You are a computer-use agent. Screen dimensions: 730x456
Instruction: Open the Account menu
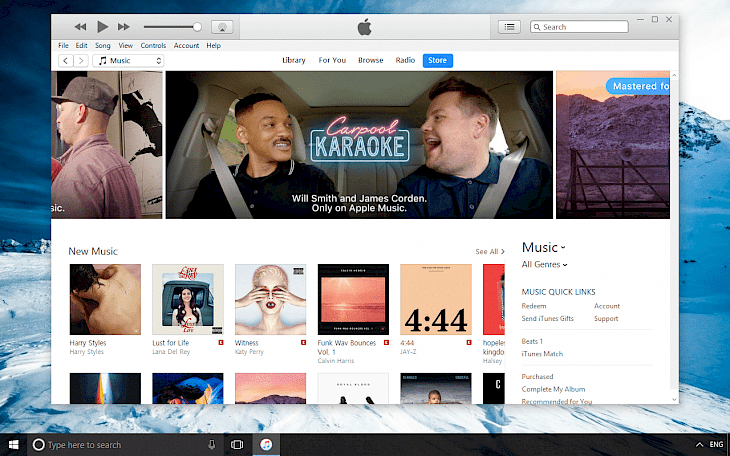coord(186,45)
